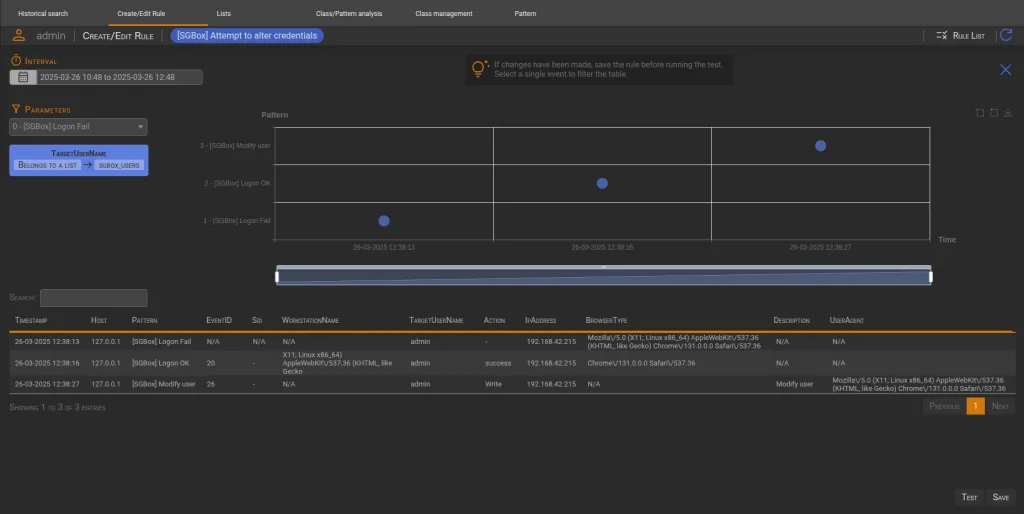Select the Logon Fail event dot on the chart
The width and height of the screenshot is (1024, 514).
(384, 221)
